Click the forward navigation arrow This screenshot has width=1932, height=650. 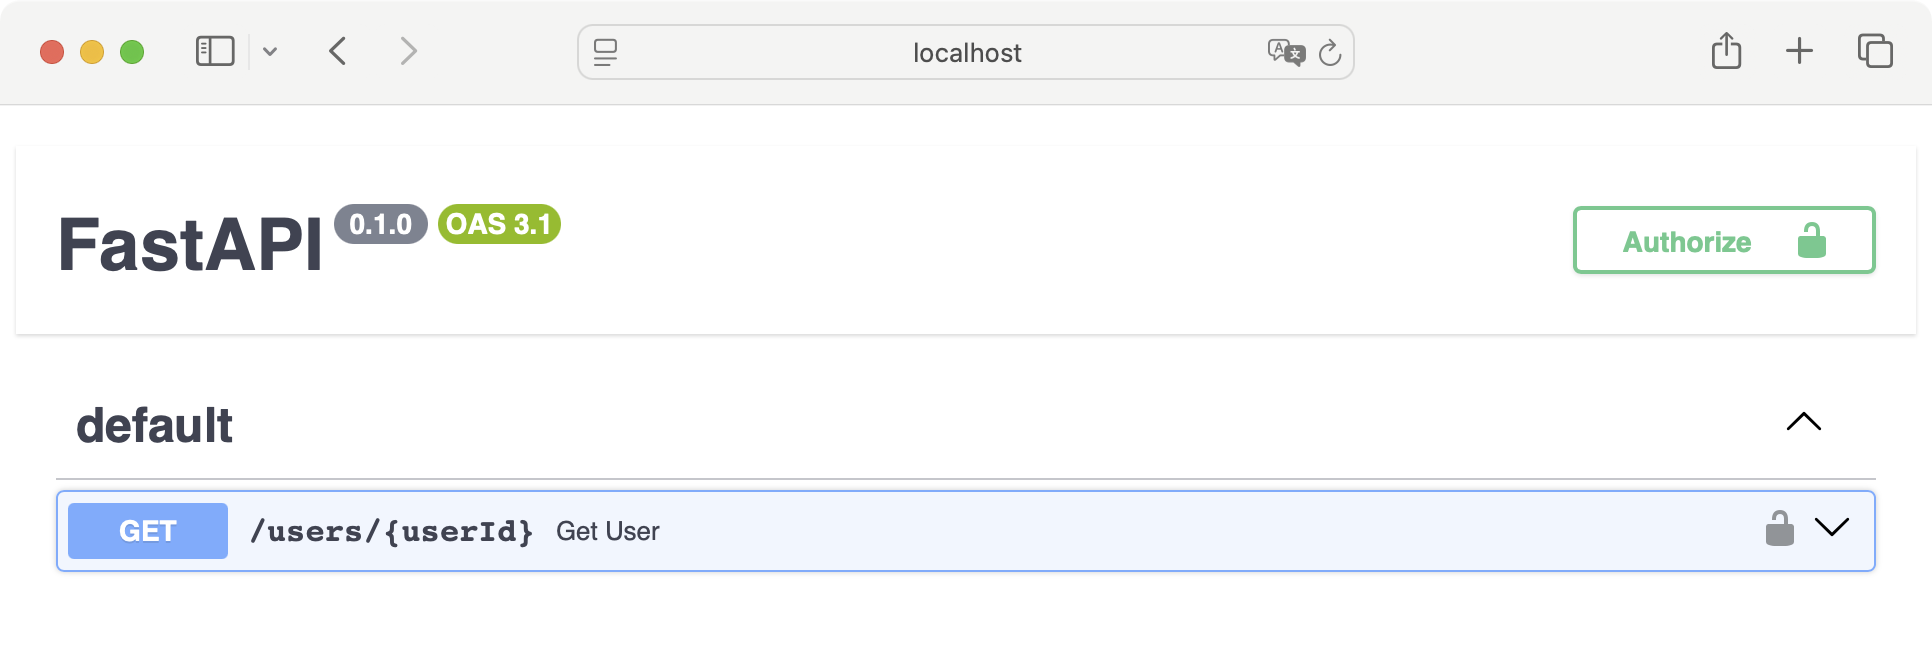408,51
